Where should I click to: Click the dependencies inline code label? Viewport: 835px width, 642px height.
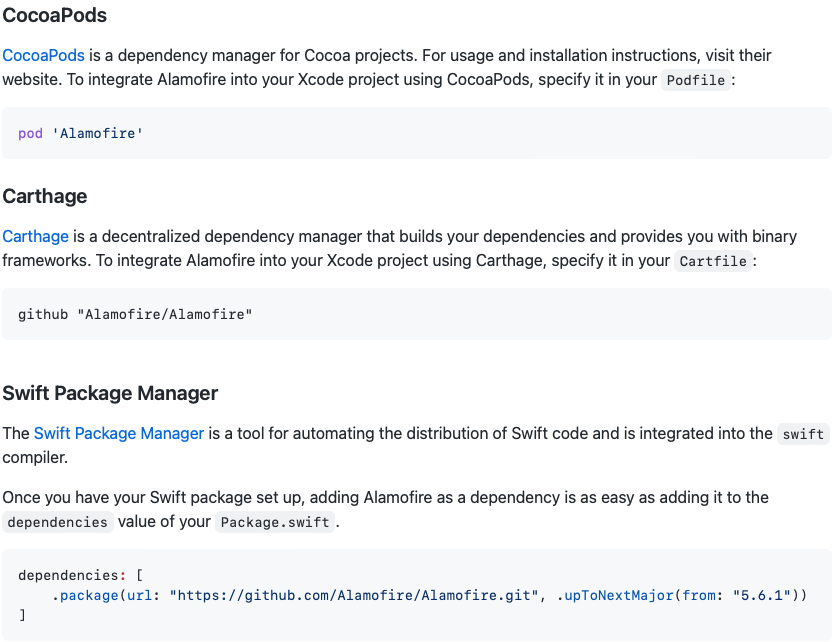pyautogui.click(x=58, y=522)
